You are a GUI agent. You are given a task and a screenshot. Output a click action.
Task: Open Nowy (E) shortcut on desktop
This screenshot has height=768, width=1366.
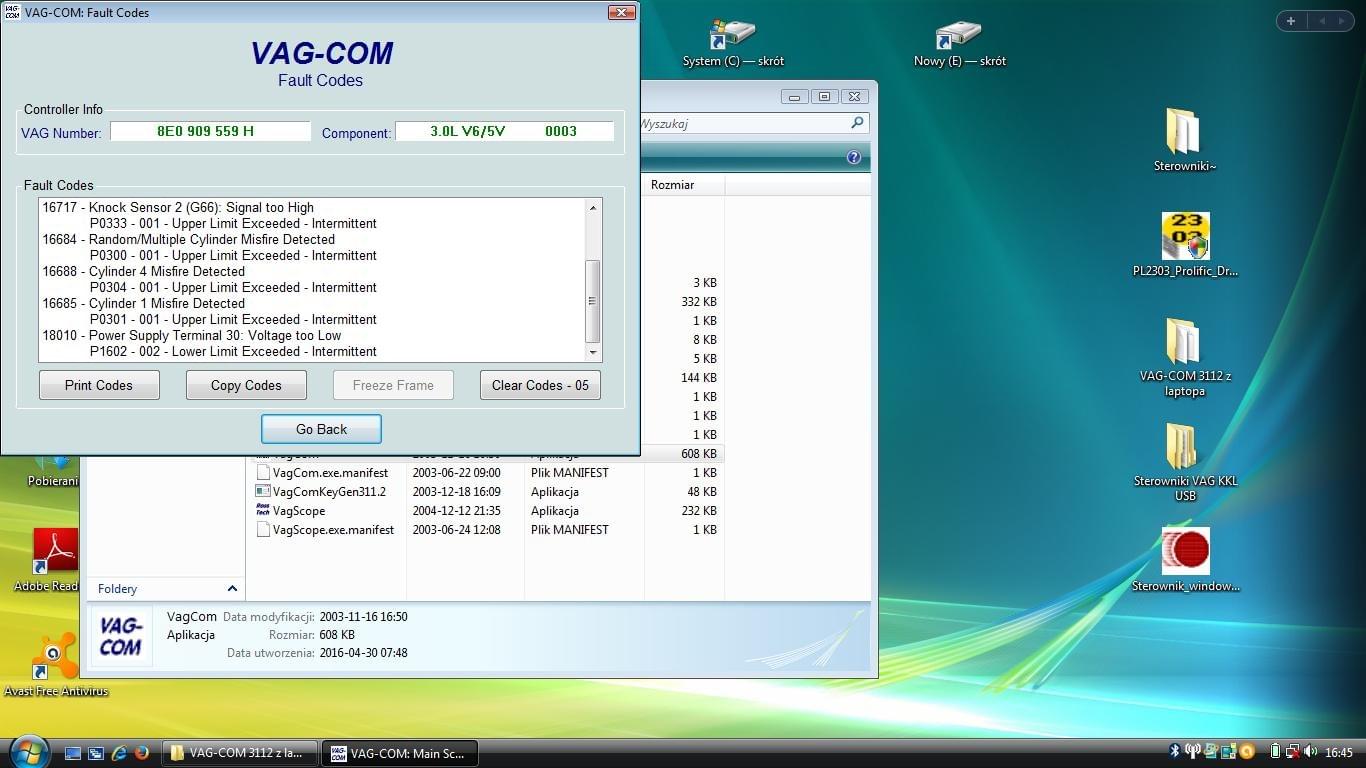click(959, 42)
